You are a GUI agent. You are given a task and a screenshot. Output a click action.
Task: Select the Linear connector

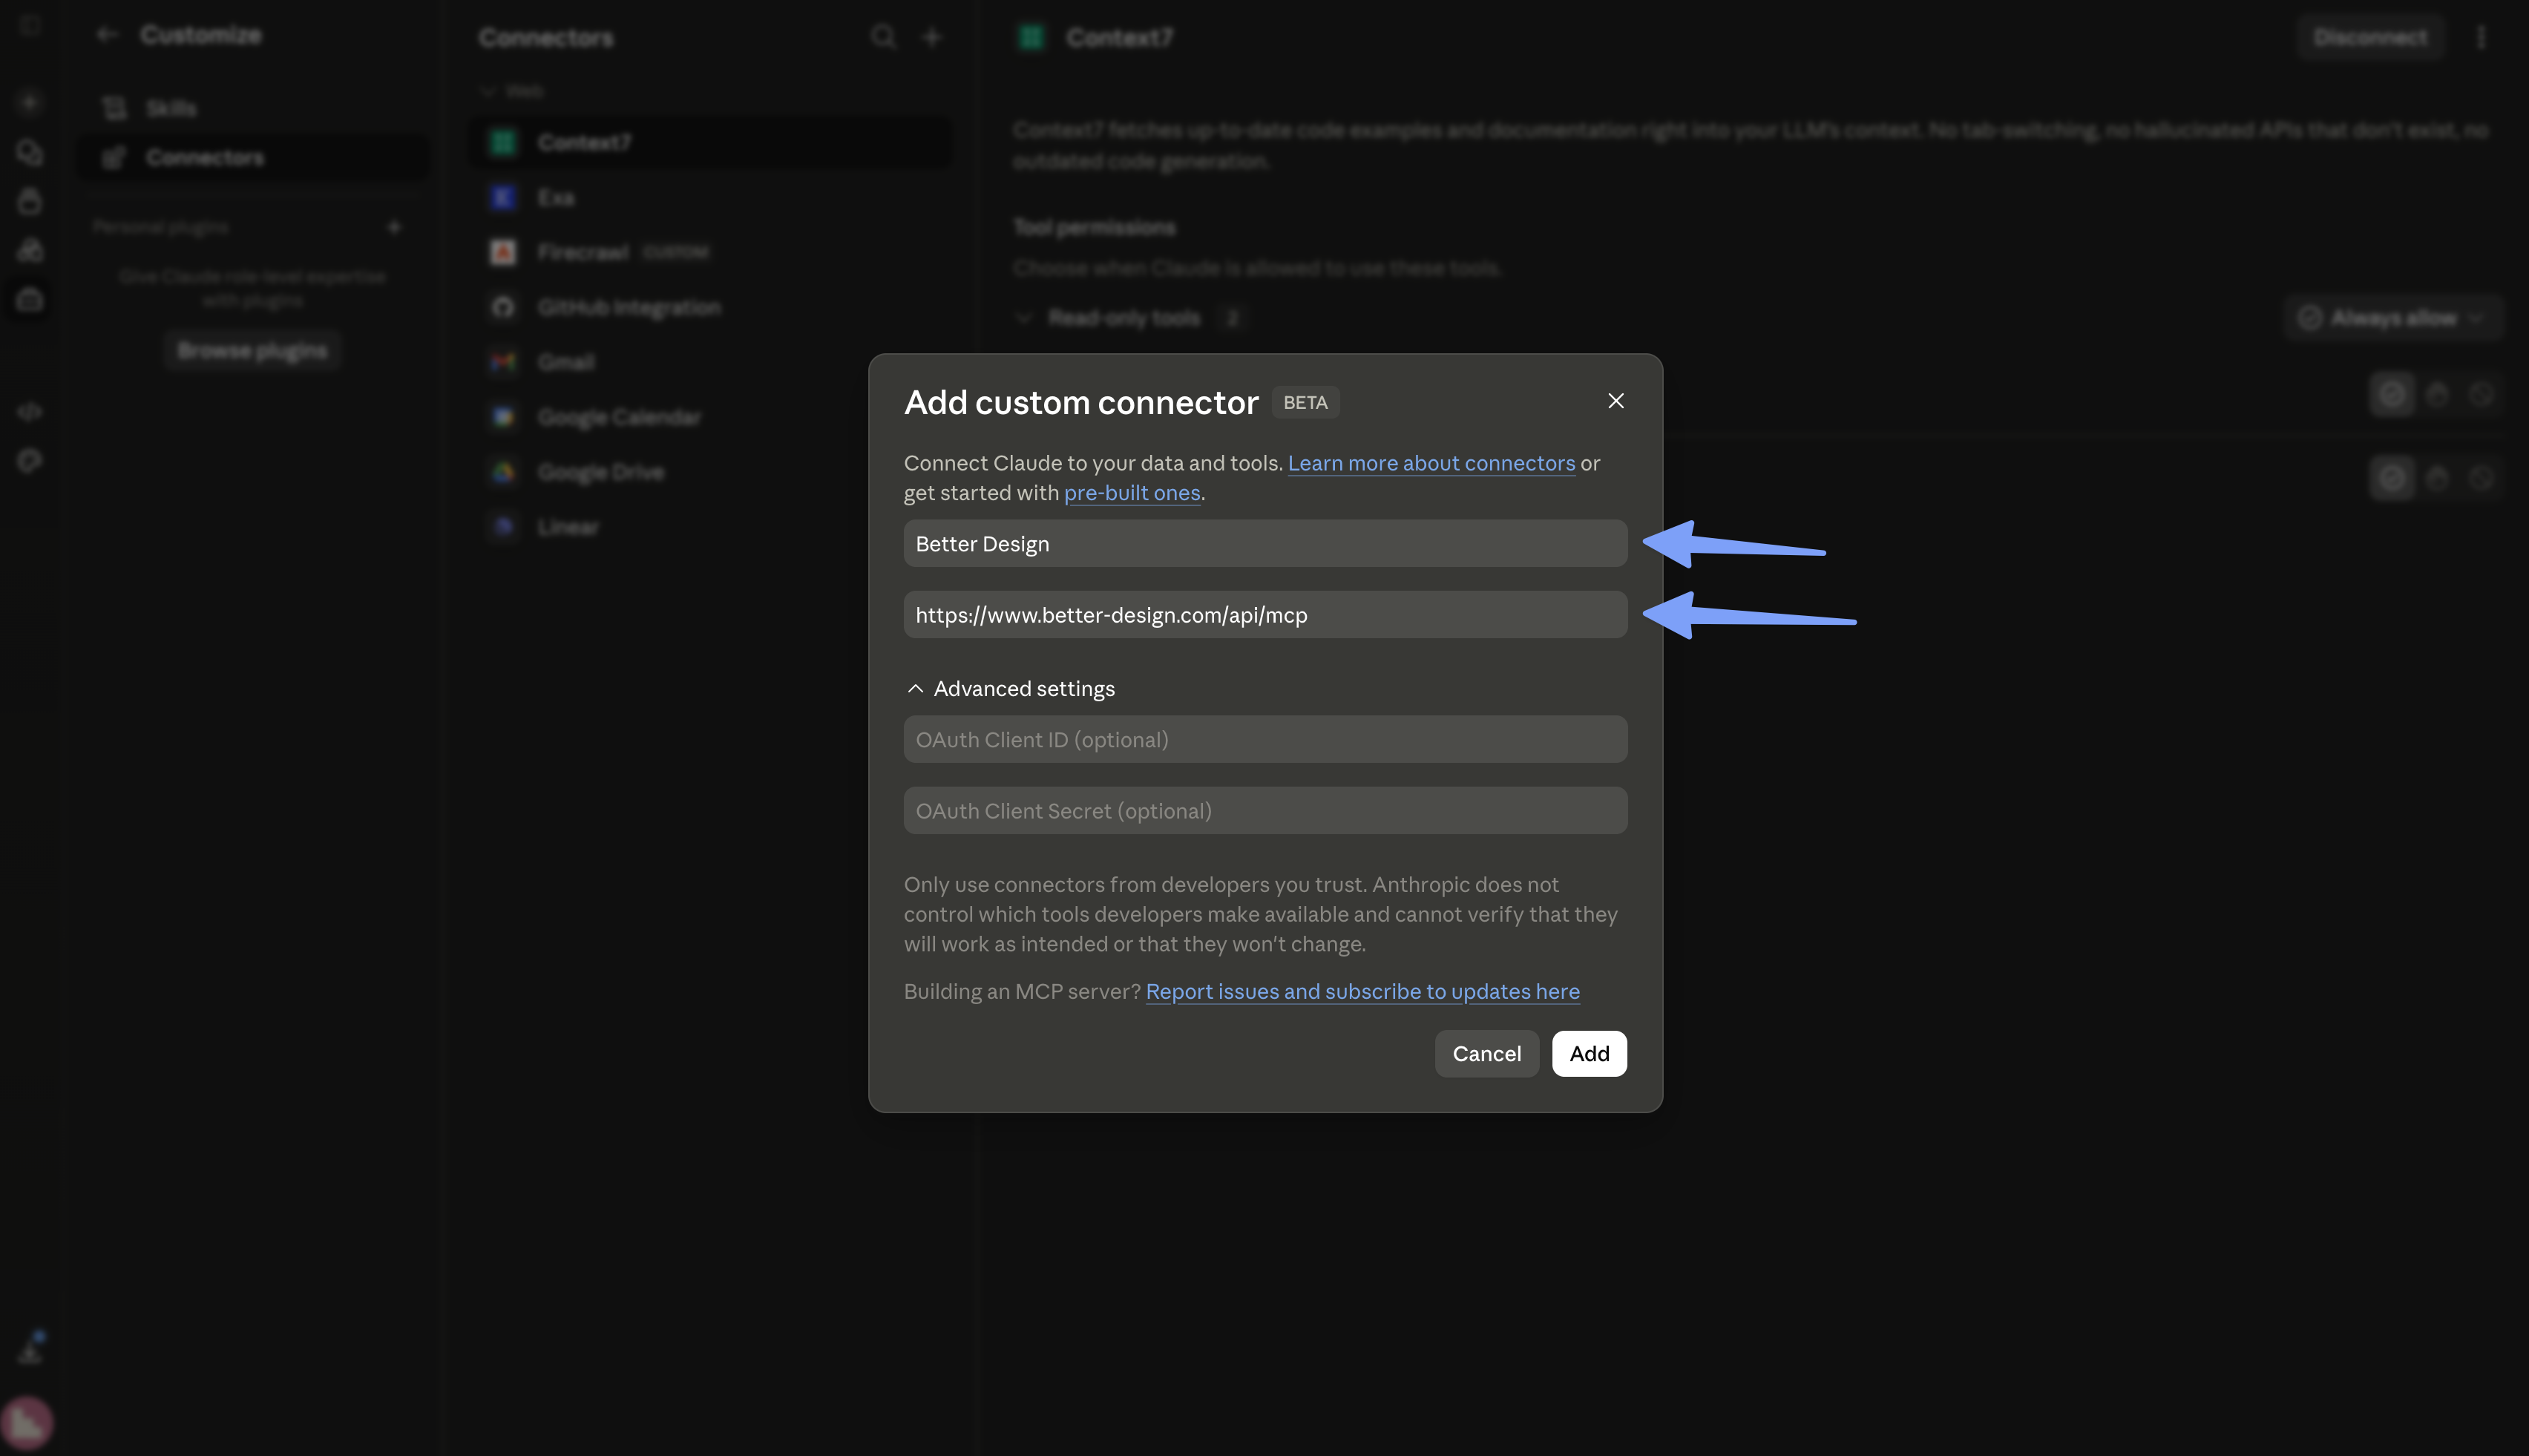[711, 526]
